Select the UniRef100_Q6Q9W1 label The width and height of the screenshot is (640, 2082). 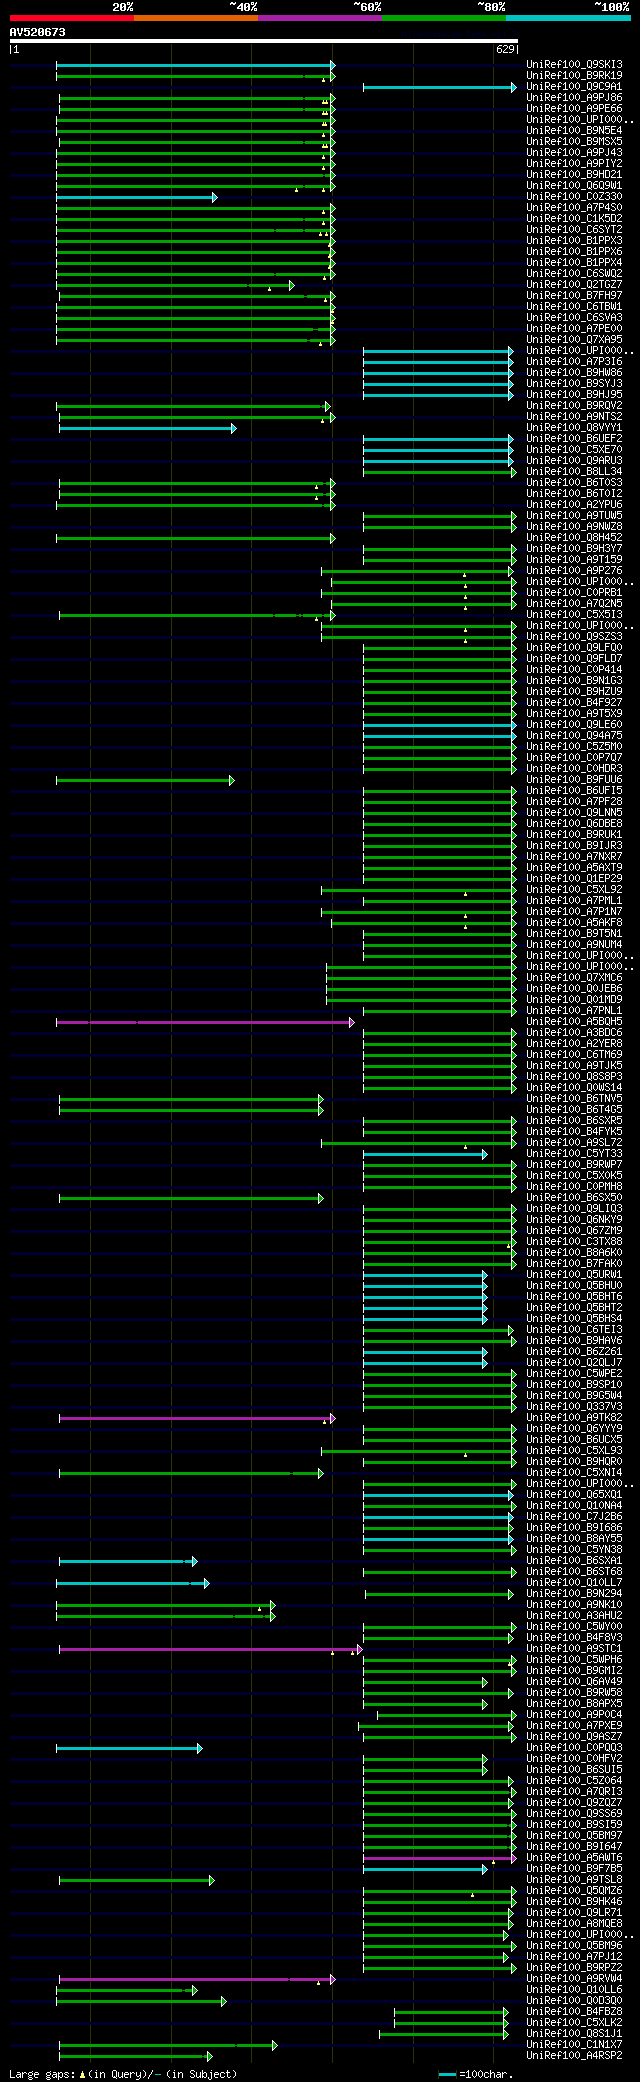(x=574, y=186)
